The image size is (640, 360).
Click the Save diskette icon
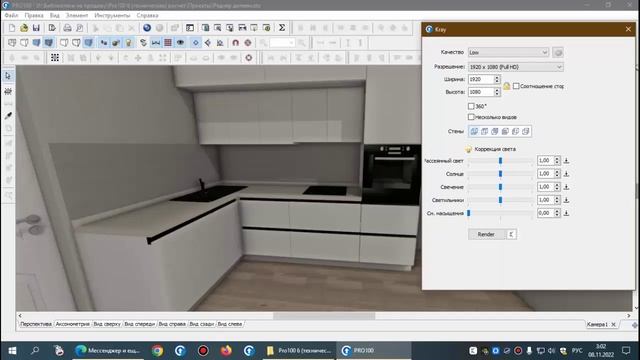(x=36, y=28)
